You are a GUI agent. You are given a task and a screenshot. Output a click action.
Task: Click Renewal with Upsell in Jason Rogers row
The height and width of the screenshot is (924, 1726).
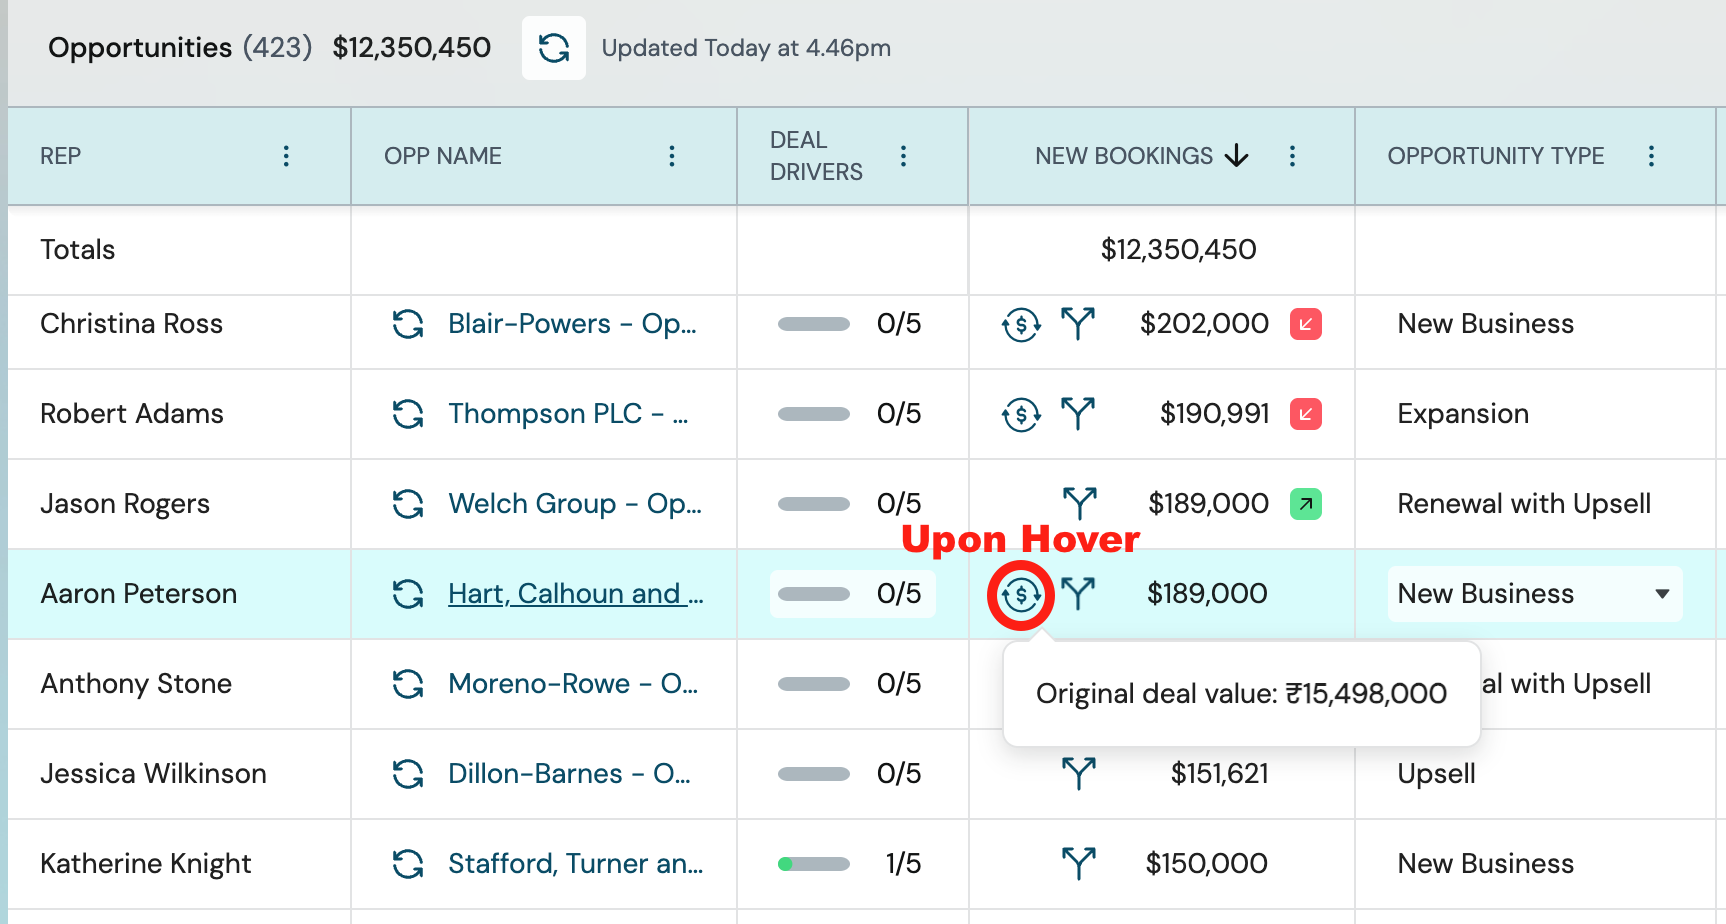(1524, 504)
